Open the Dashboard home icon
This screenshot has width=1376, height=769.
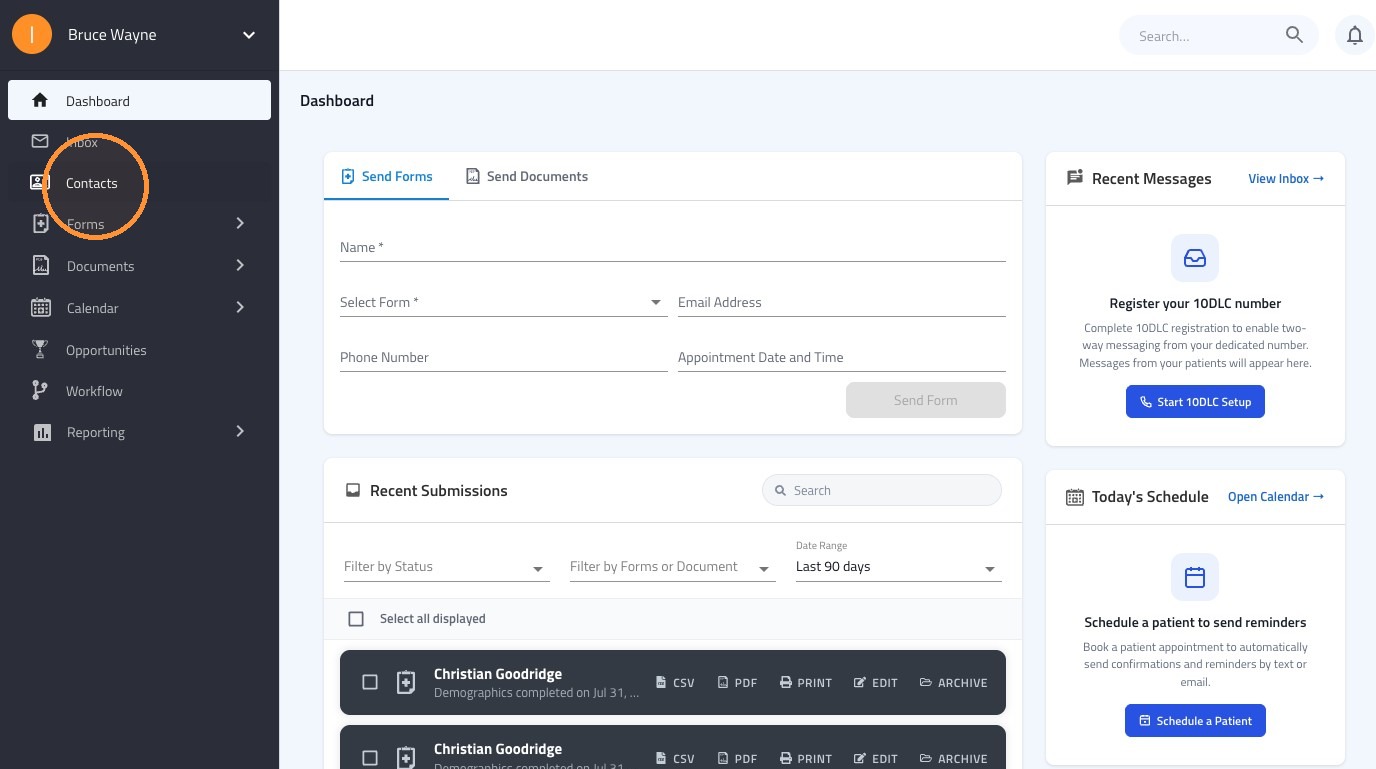pyautogui.click(x=40, y=100)
